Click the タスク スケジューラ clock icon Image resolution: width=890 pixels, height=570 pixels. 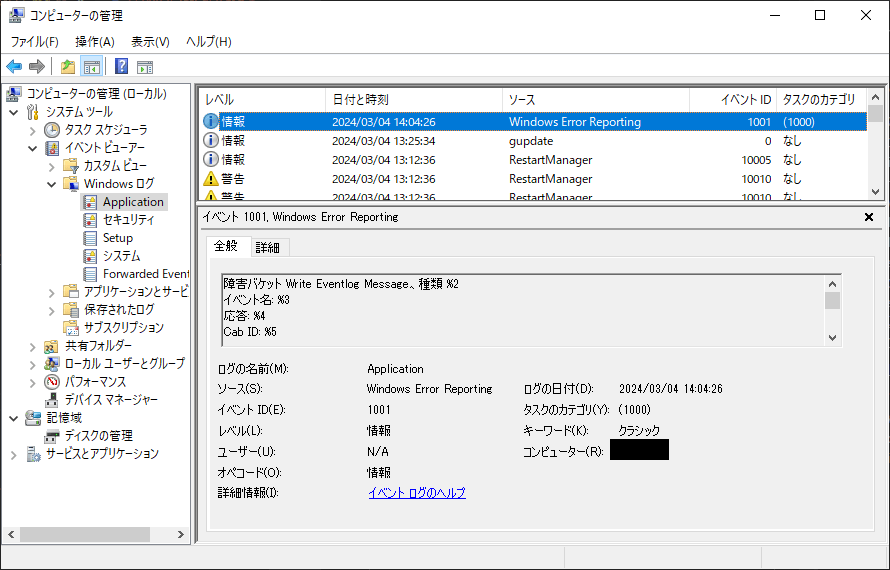pos(52,130)
